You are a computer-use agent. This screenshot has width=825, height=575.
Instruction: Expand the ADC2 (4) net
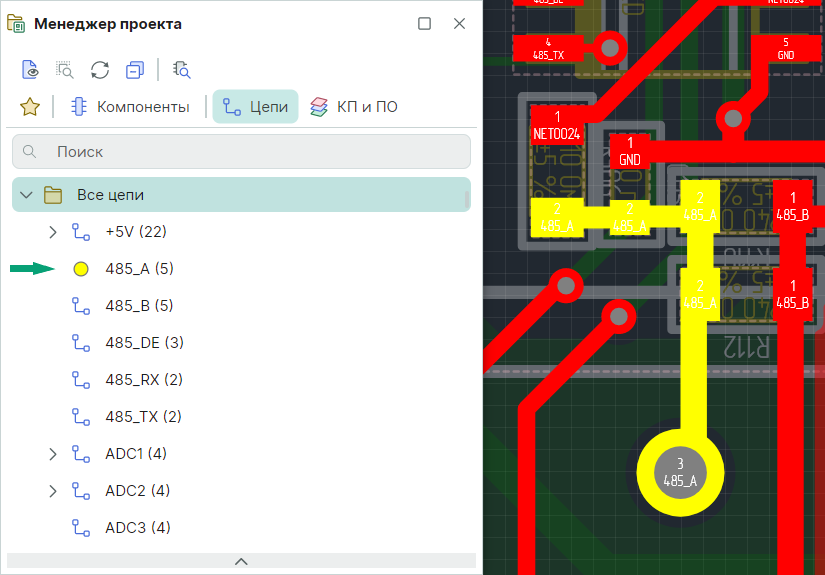pos(53,491)
